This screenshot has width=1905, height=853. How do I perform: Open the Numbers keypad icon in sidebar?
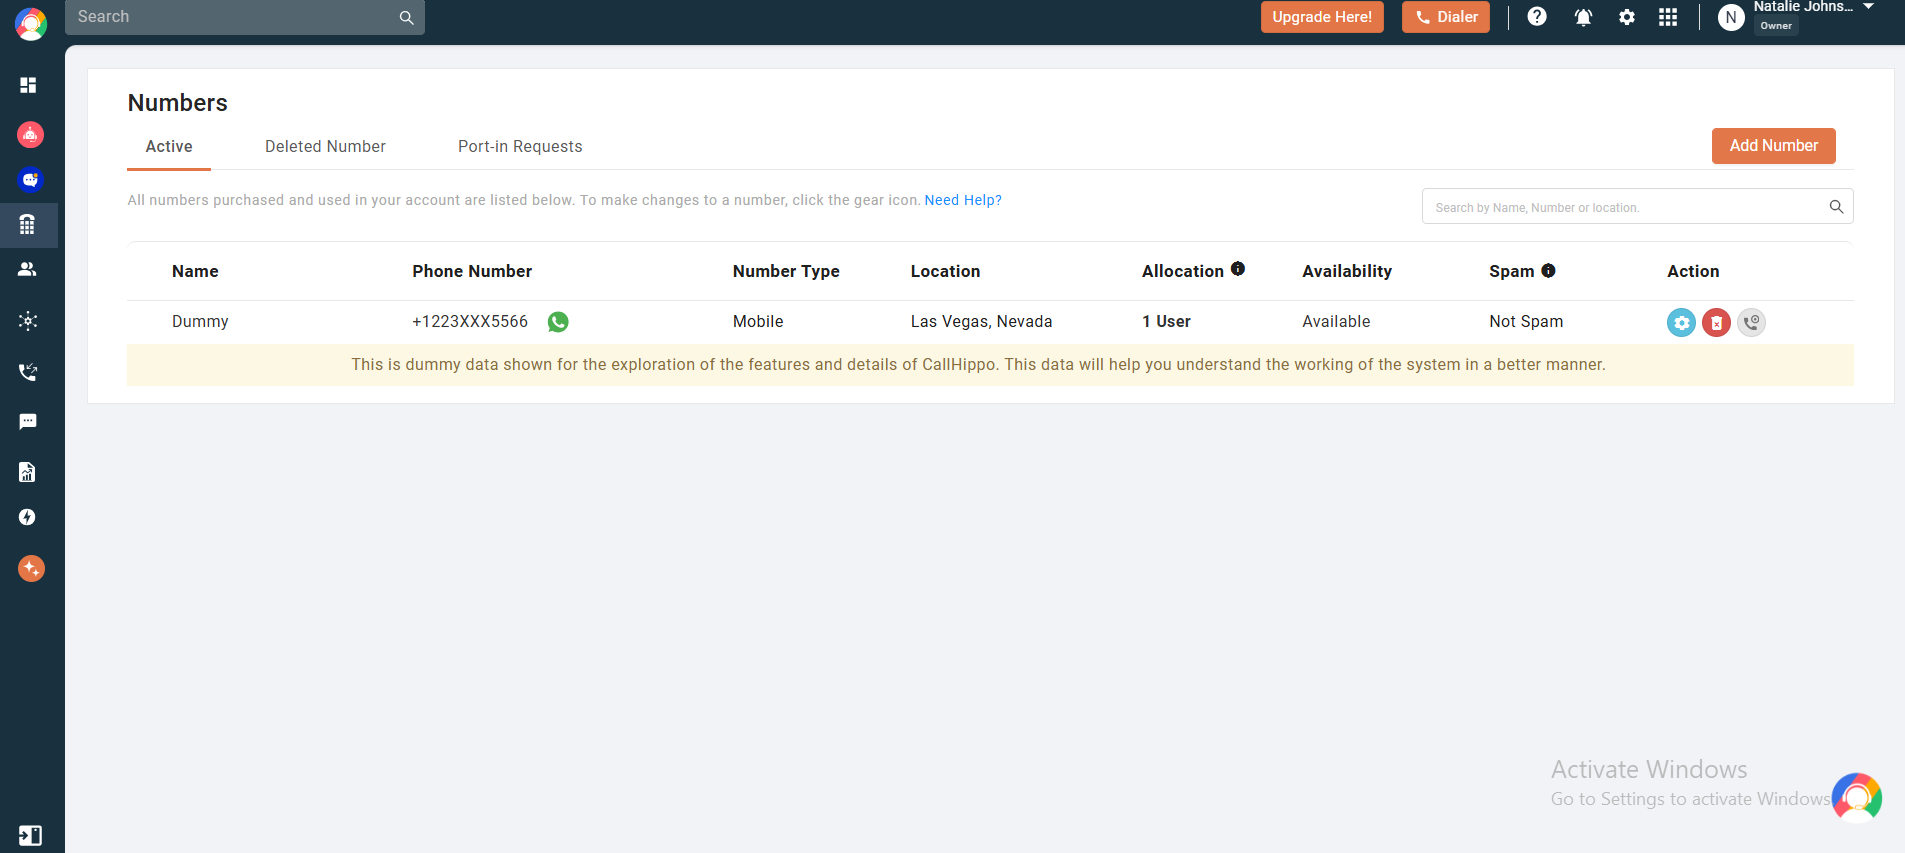28,225
